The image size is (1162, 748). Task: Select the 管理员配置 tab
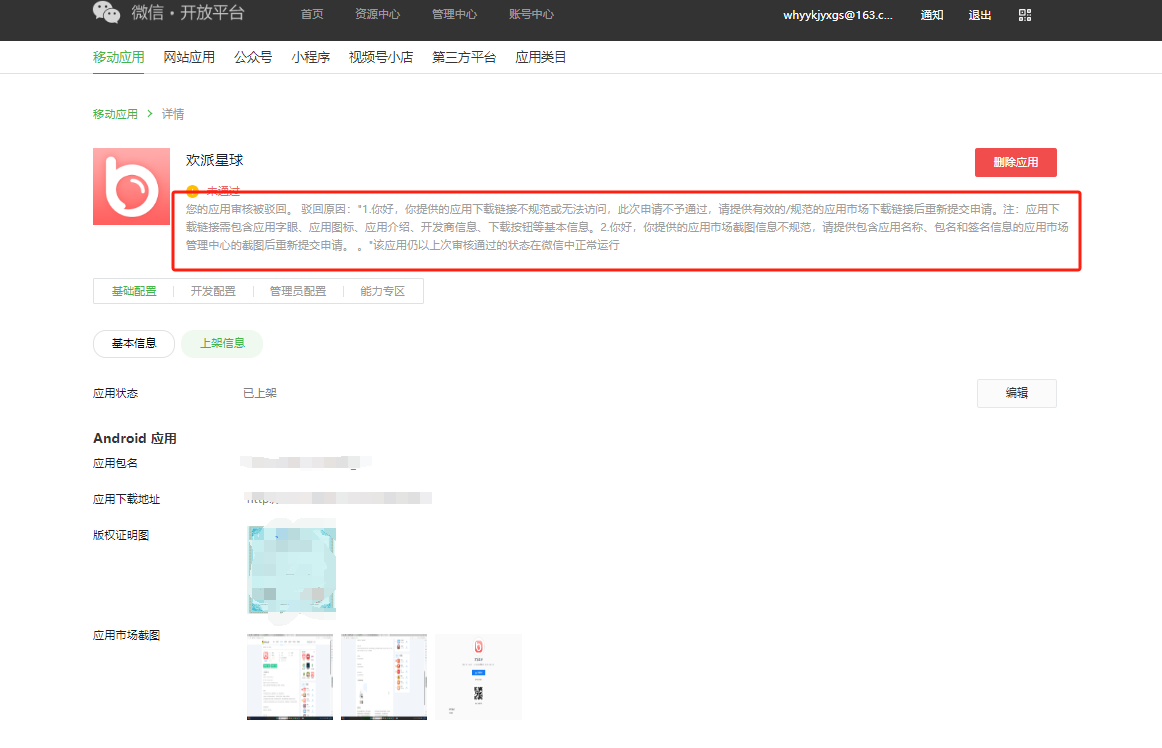(298, 291)
